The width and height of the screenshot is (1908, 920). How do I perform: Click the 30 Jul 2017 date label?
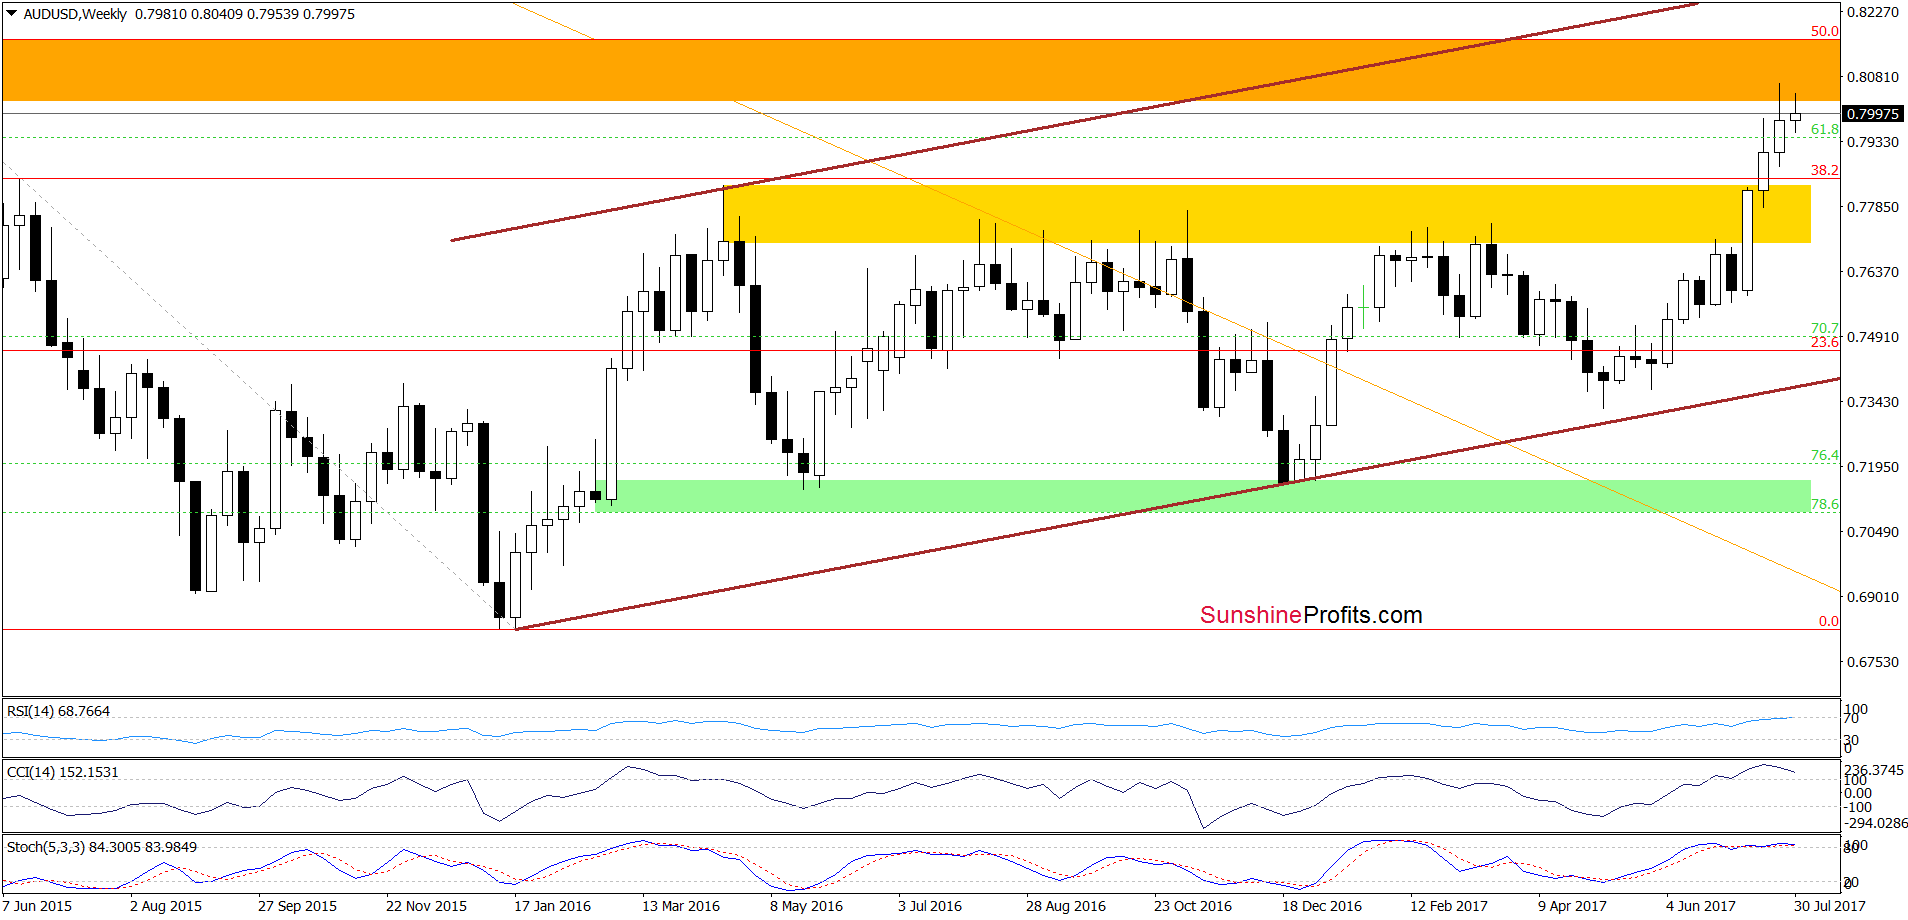point(1830,906)
